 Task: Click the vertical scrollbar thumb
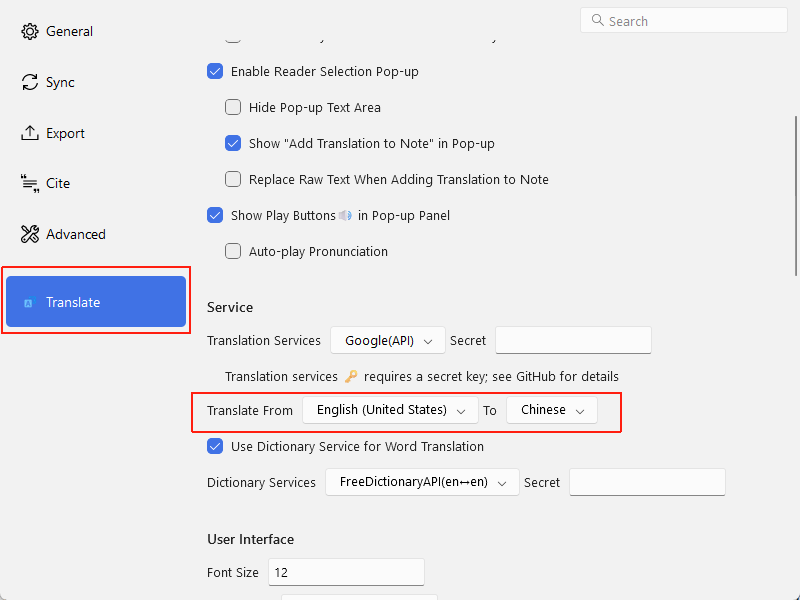click(x=796, y=196)
